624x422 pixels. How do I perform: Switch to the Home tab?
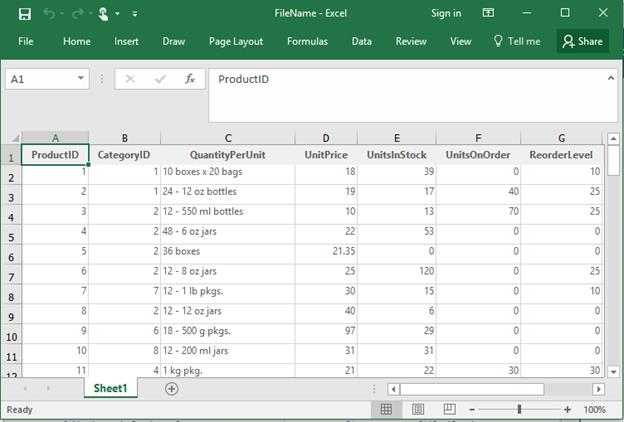[x=77, y=41]
